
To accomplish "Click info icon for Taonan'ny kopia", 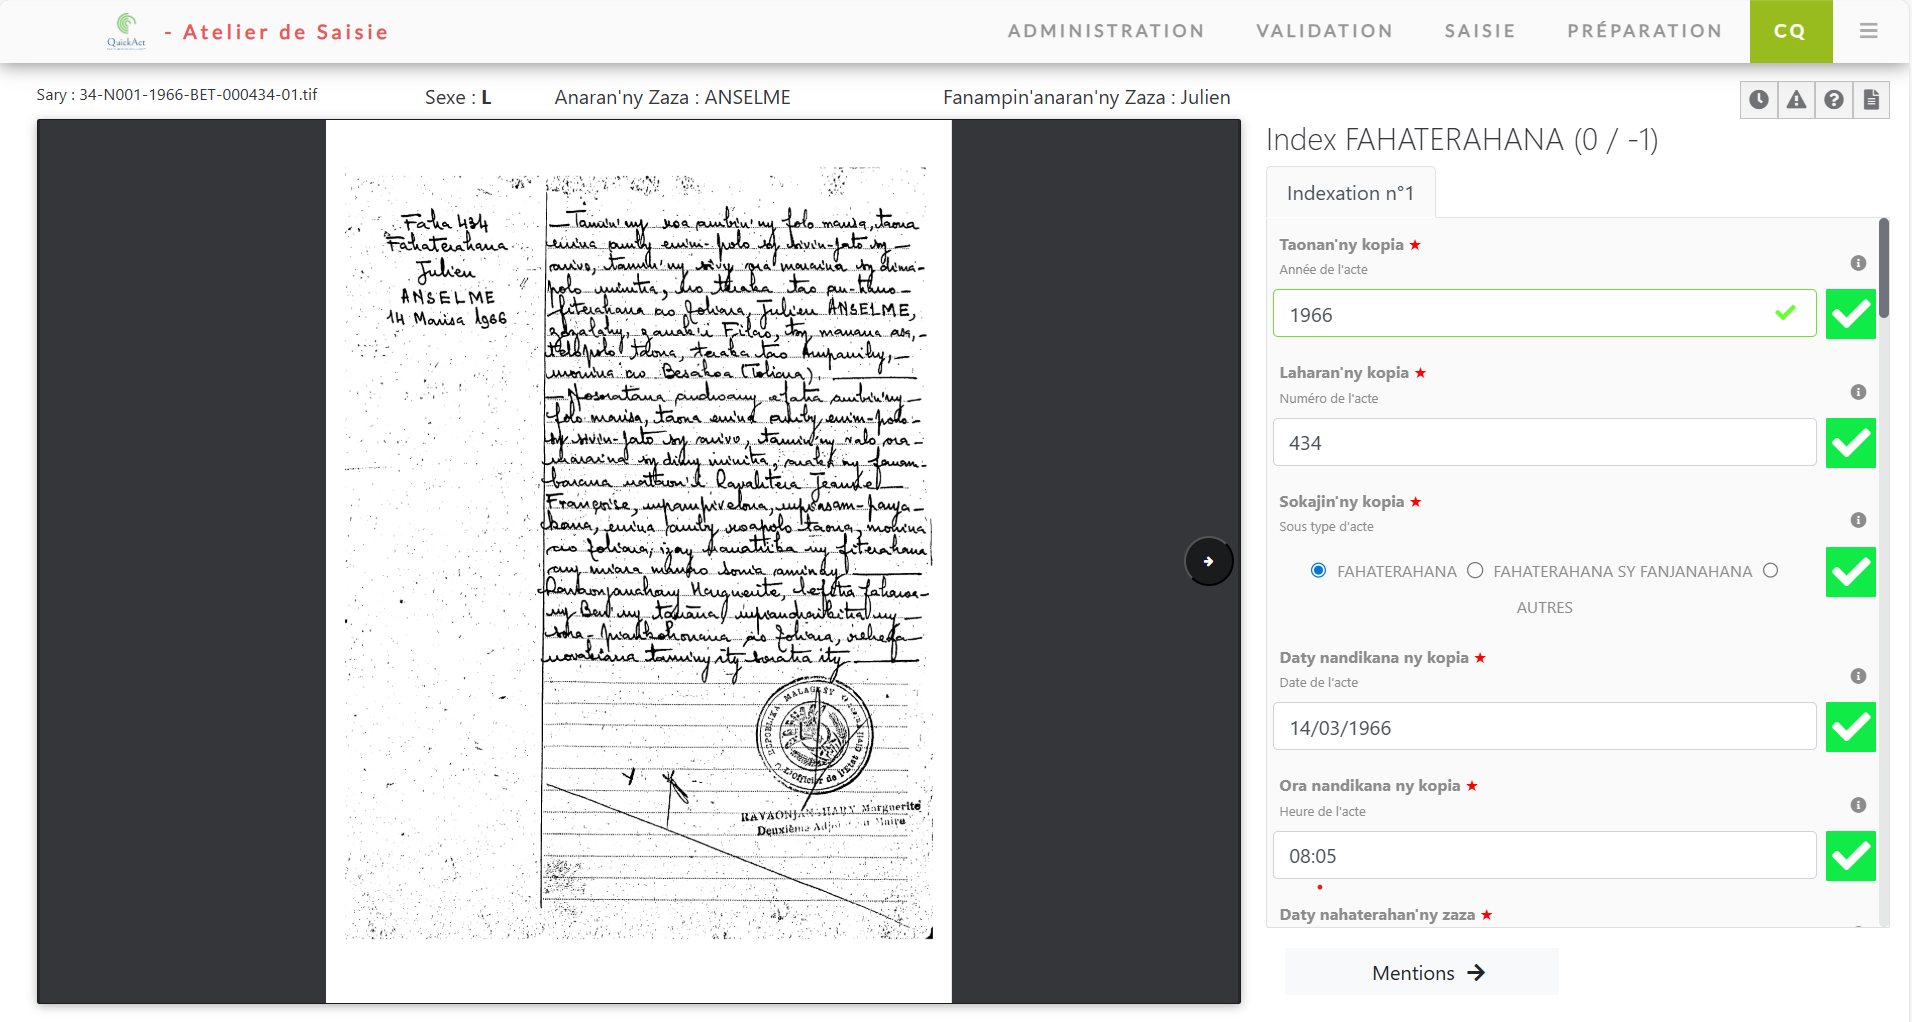I will pyautogui.click(x=1858, y=263).
